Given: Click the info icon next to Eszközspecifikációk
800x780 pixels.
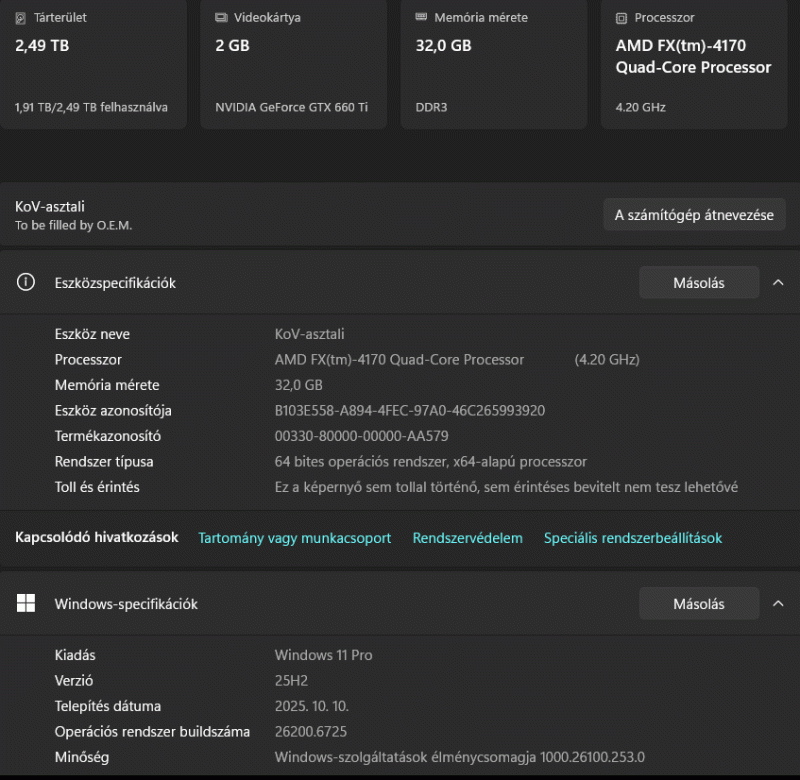Looking at the screenshot, I should point(26,283).
